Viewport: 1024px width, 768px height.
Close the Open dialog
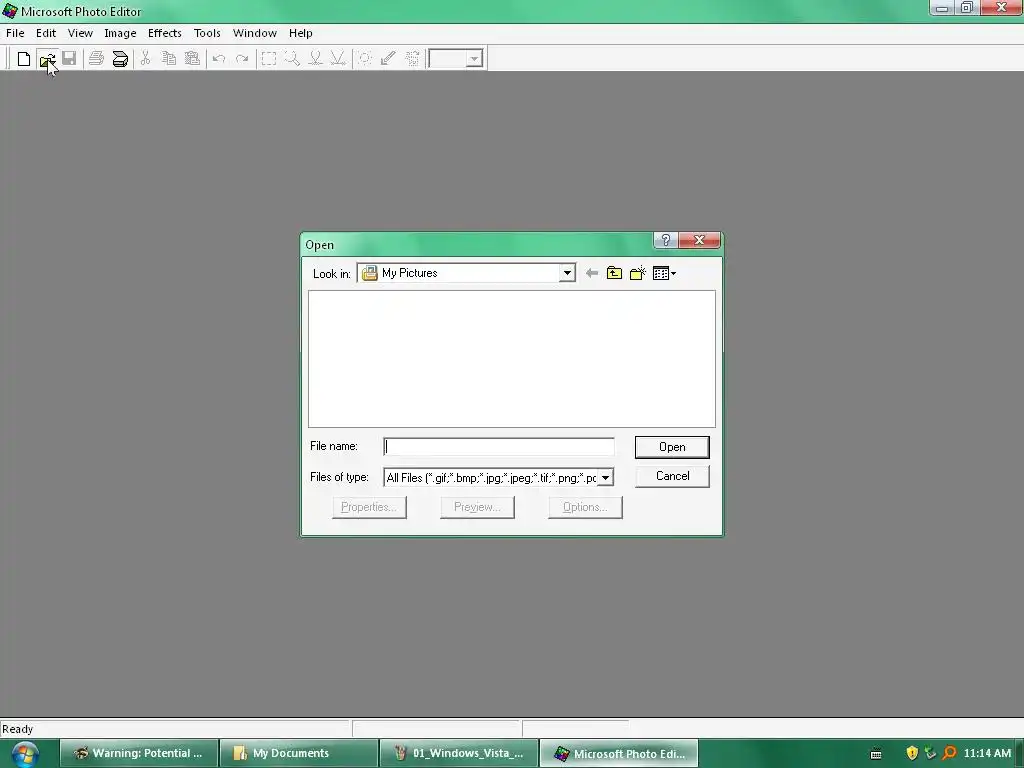click(x=699, y=240)
